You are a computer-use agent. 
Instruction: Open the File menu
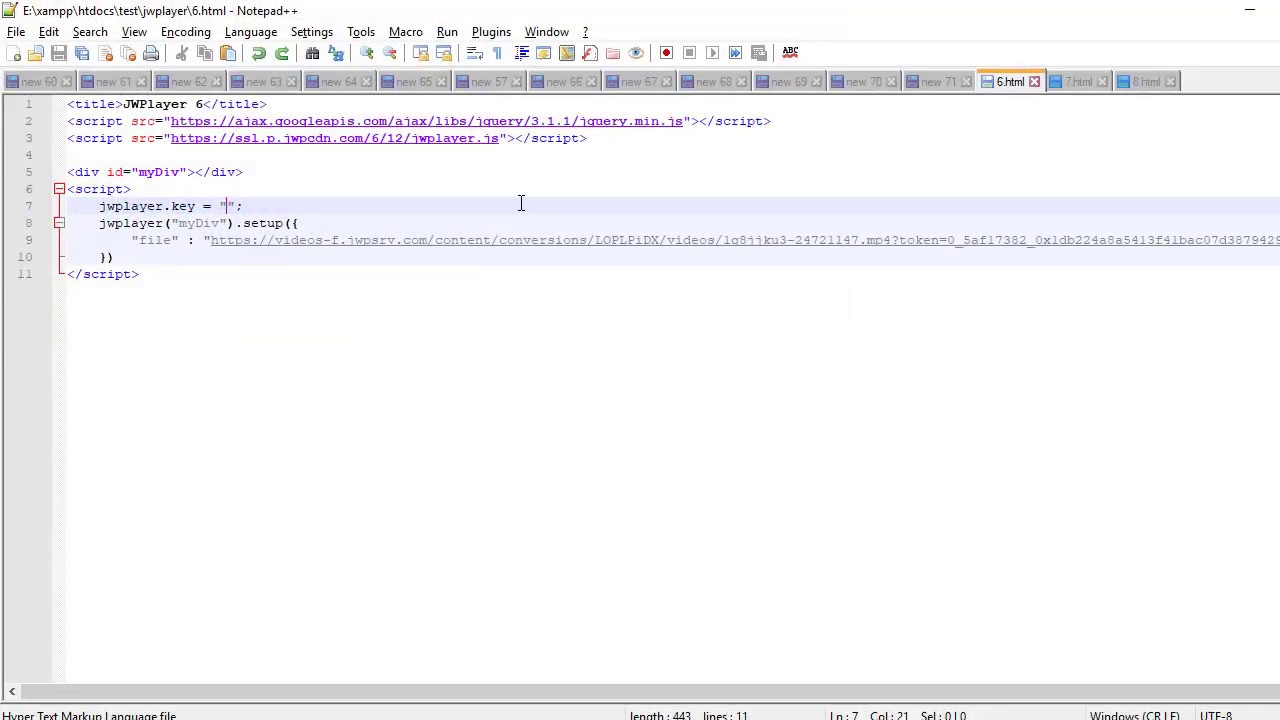(16, 32)
